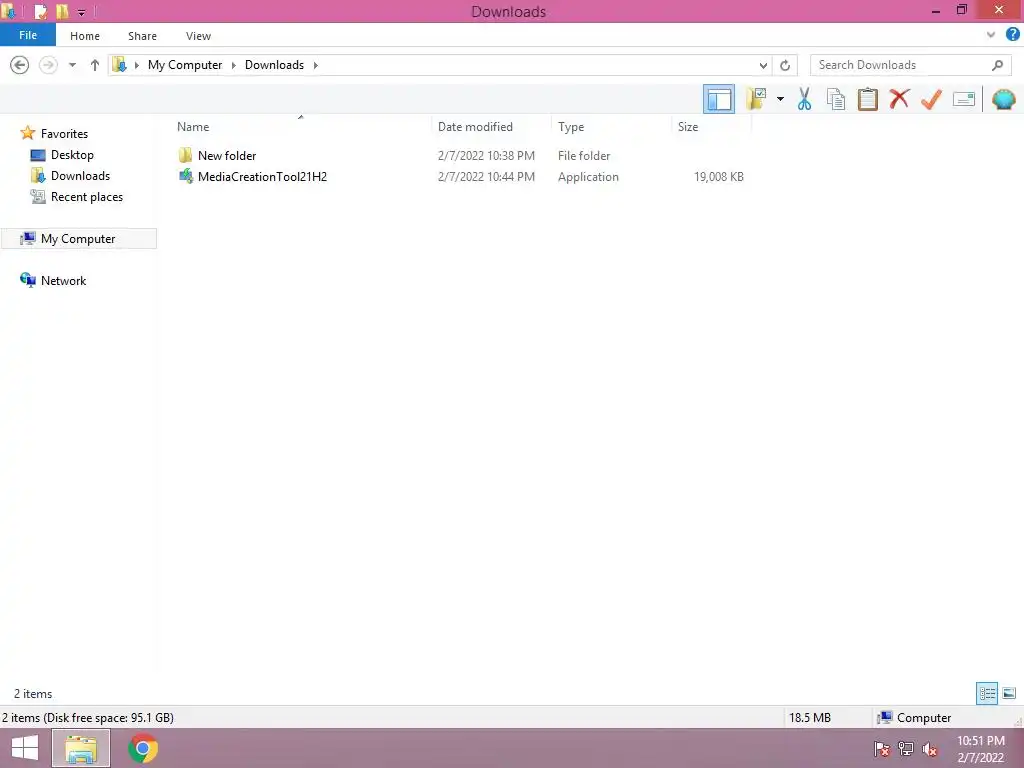Open the Customize Quick Access Toolbar dropdown
Screen dimensions: 1024x768
coord(81,12)
